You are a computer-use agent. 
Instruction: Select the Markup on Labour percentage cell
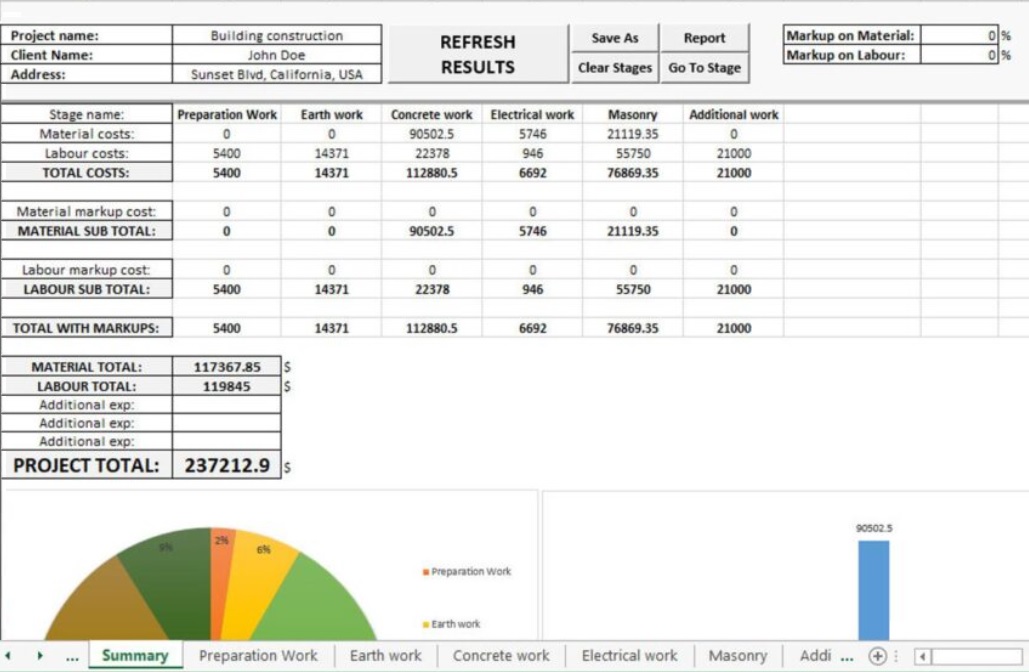(x=959, y=55)
